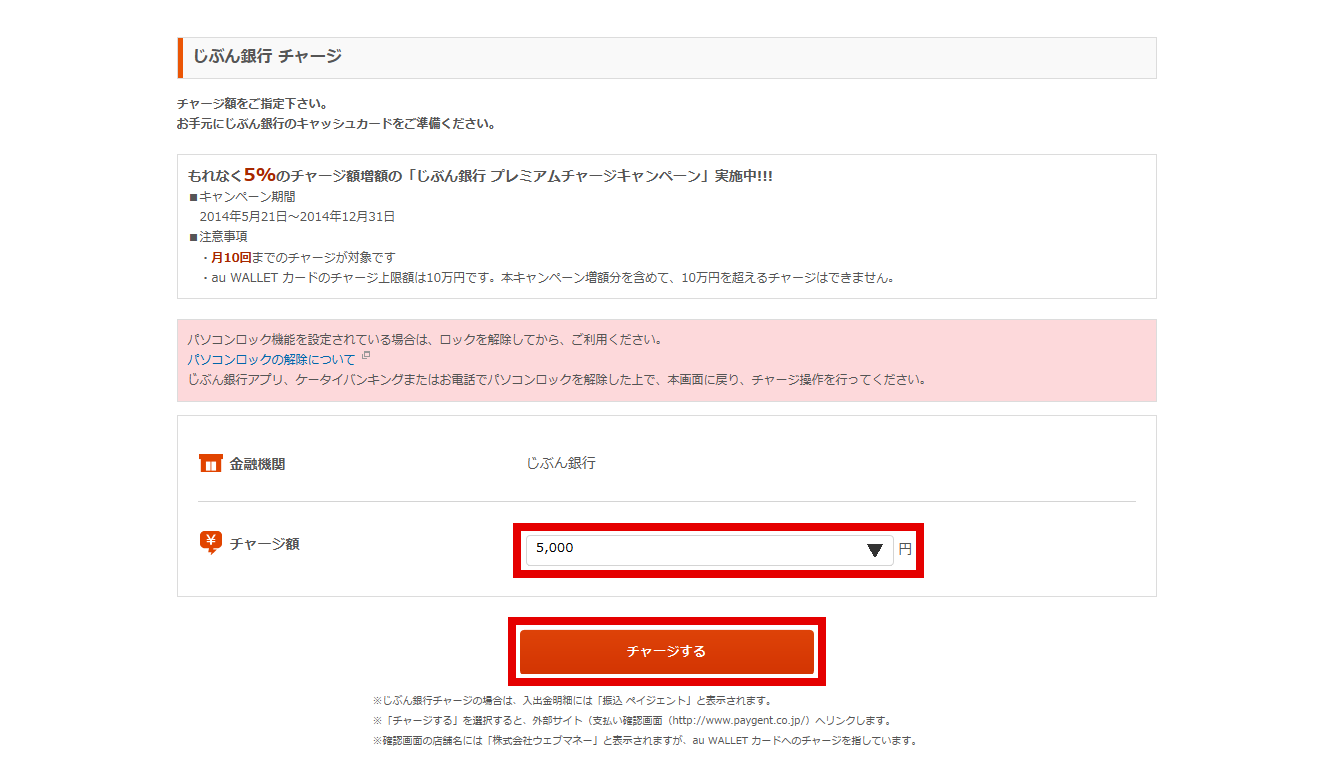Click the footnote containing the paygent.co.jp URL
This screenshot has width=1332, height=774.
click(630, 720)
